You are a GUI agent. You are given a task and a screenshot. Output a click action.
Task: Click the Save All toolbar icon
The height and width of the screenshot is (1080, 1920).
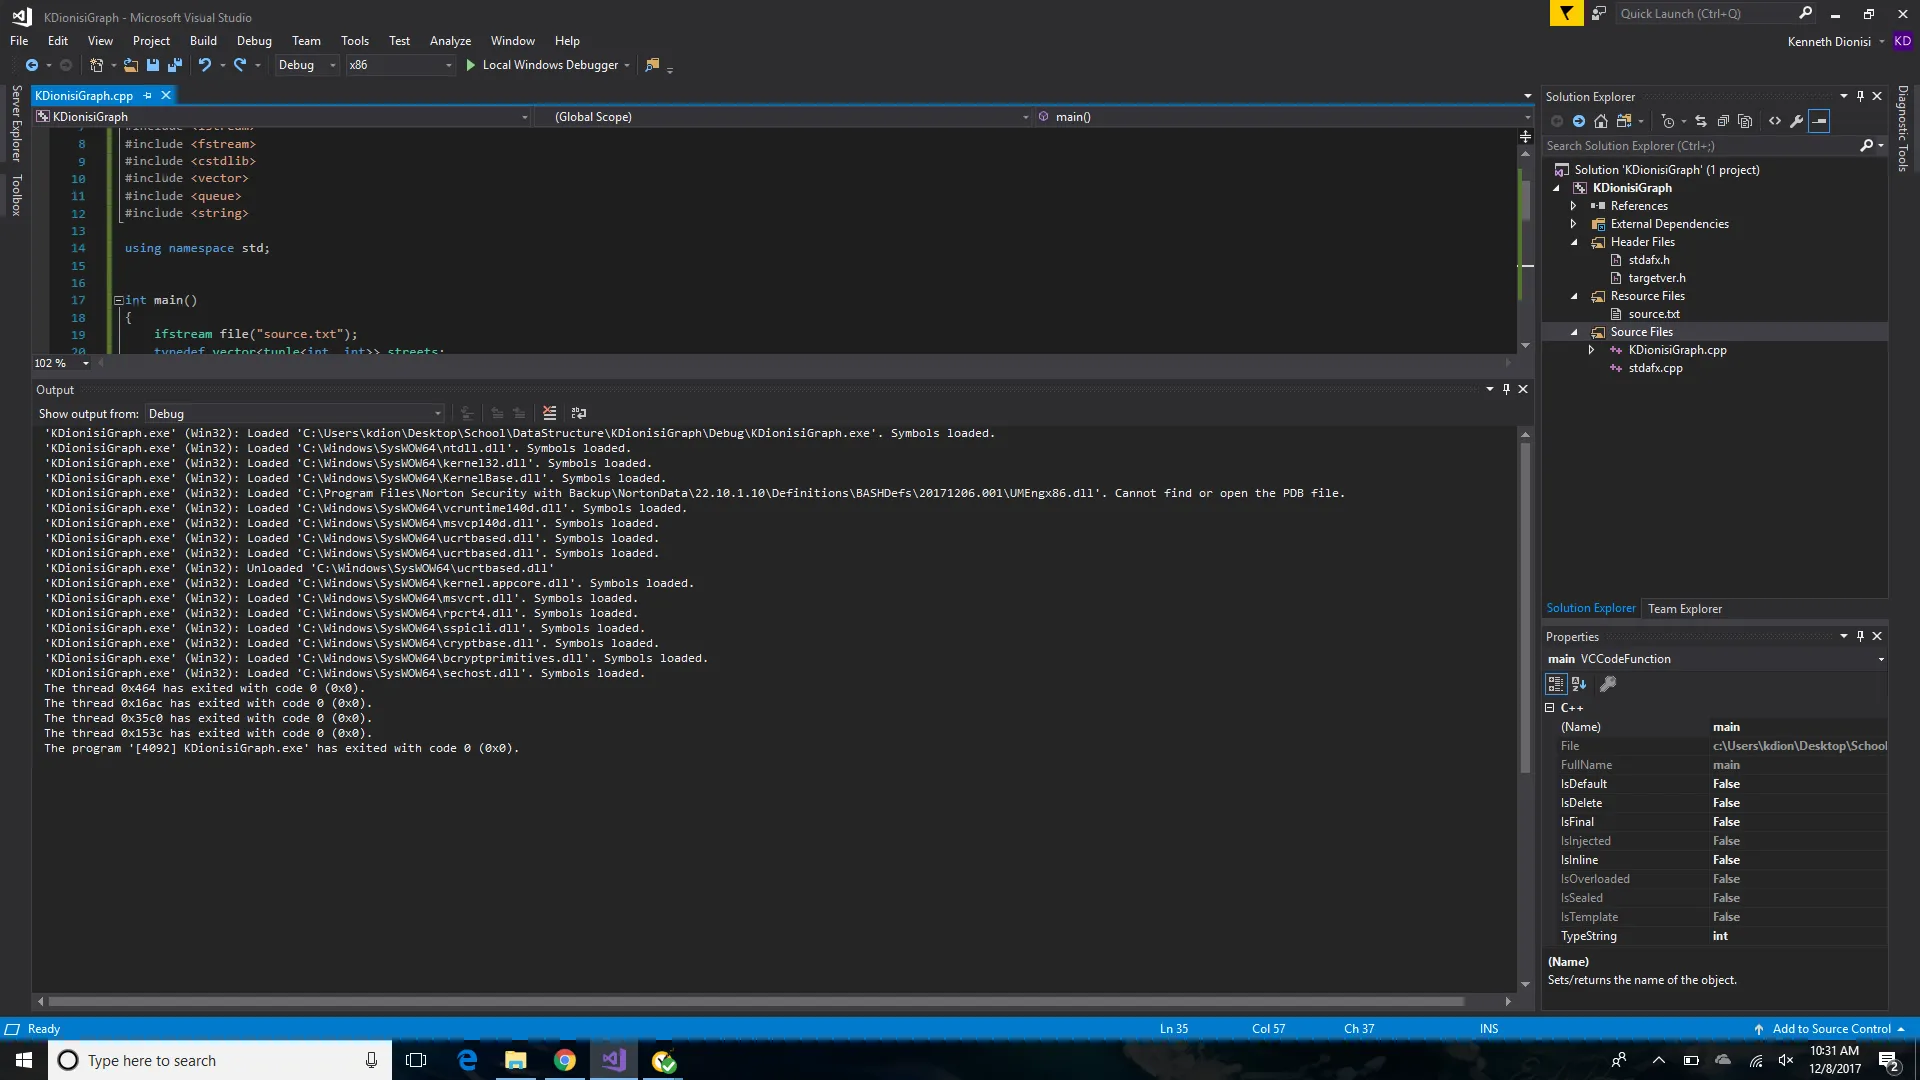click(175, 65)
